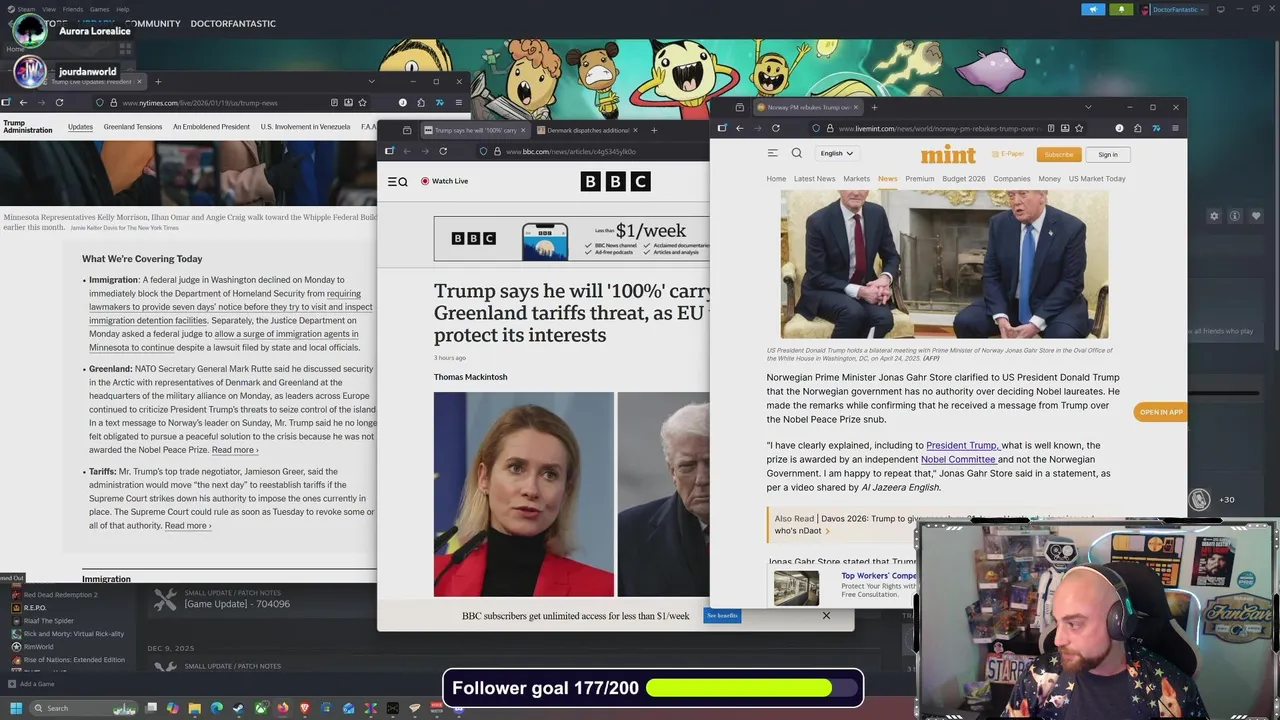The height and width of the screenshot is (720, 1280).
Task: Open Steam from the Windows taskbar
Action: pyautogui.click(x=238, y=708)
